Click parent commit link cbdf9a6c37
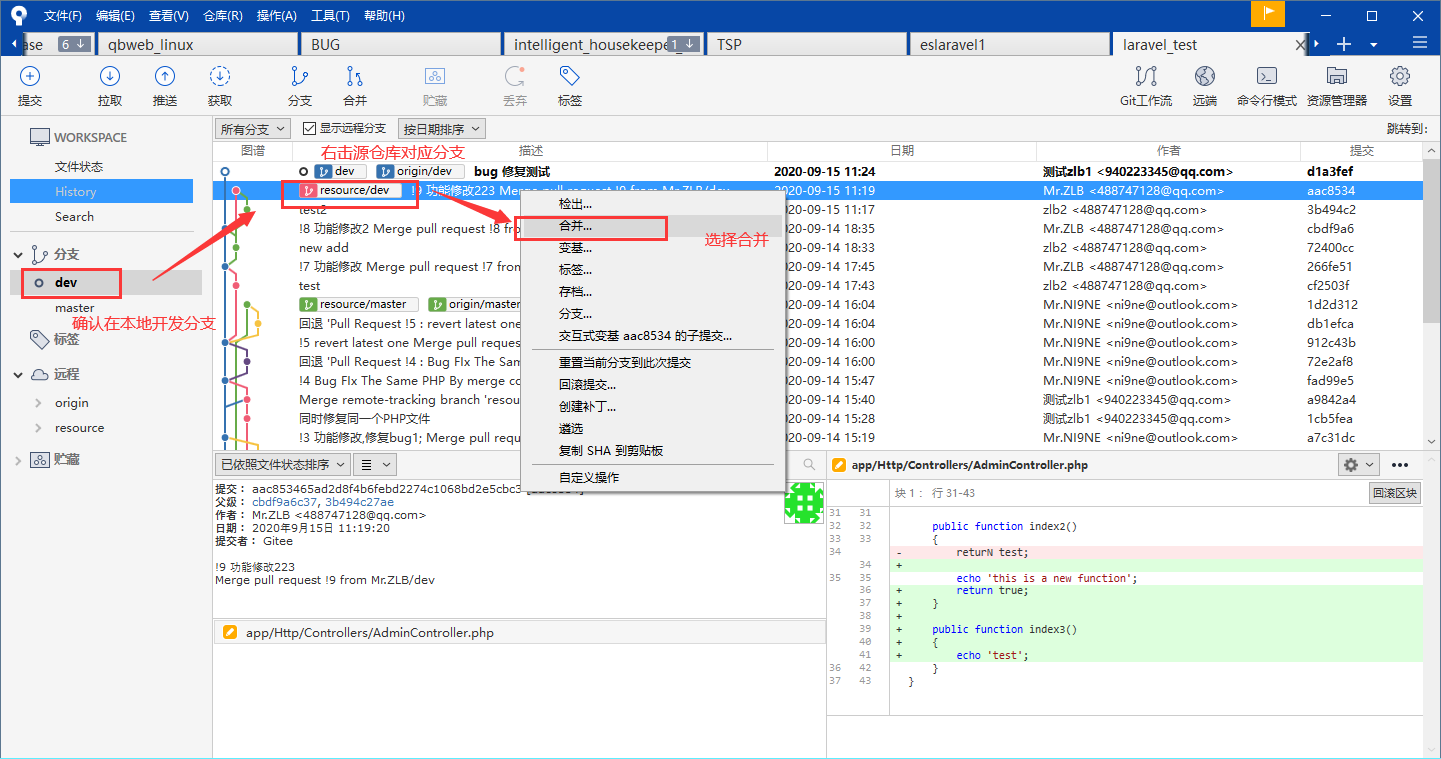Image resolution: width=1441 pixels, height=759 pixels. pyautogui.click(x=285, y=502)
